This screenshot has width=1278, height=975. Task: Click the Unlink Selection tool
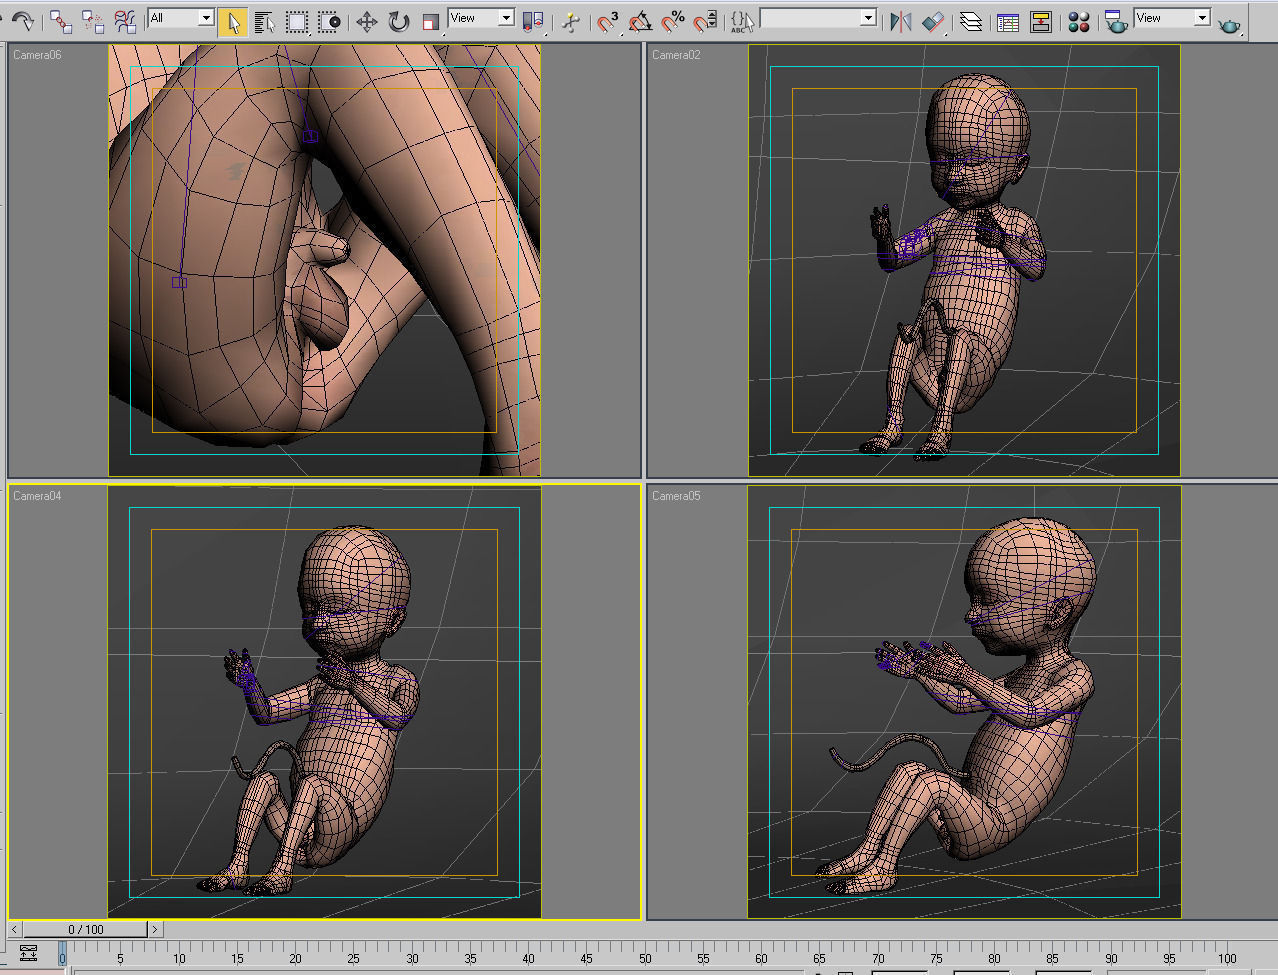[93, 21]
